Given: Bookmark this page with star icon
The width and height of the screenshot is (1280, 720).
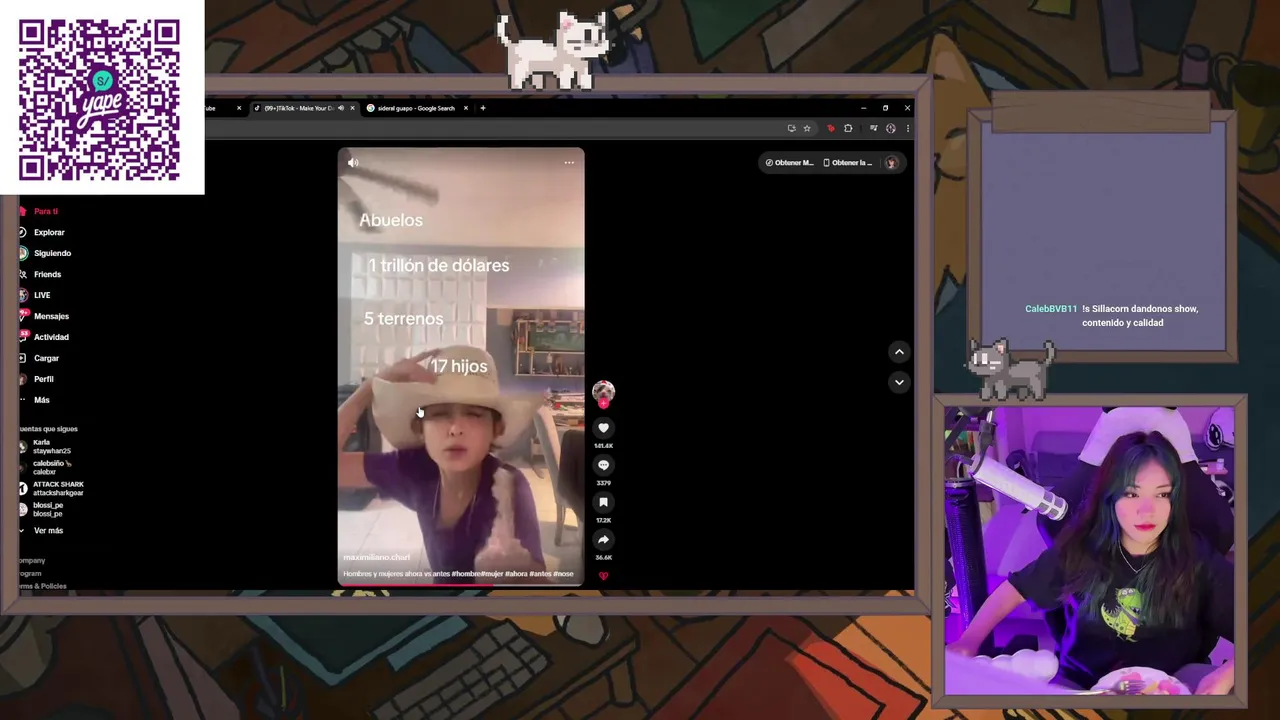Looking at the screenshot, I should click(x=807, y=128).
